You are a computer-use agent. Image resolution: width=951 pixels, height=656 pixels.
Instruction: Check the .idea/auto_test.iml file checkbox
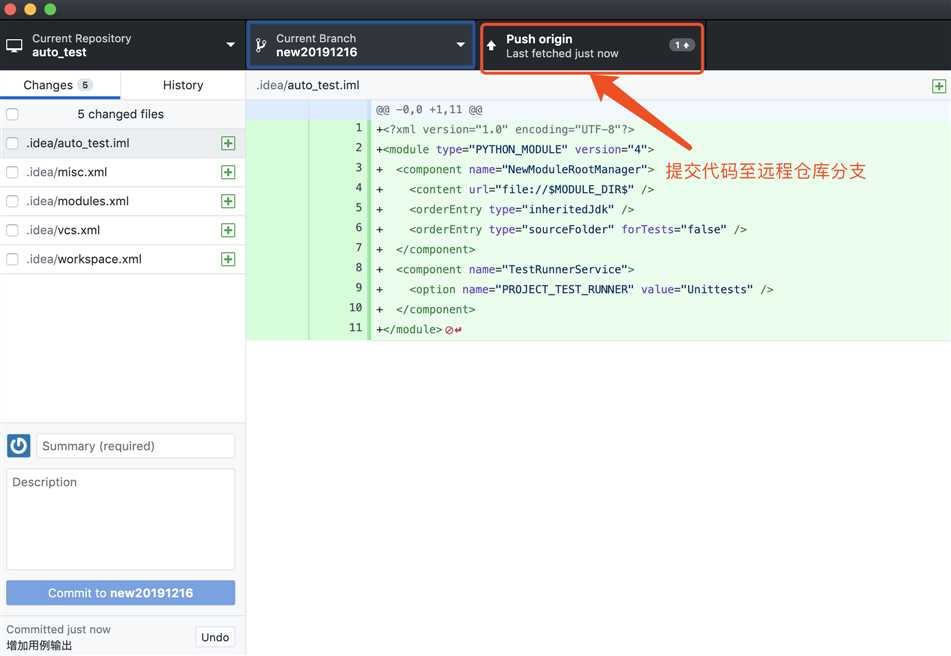(12, 143)
